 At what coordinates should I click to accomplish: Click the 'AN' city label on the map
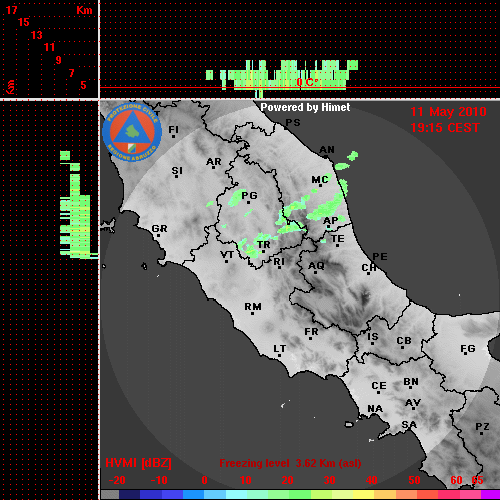(327, 150)
